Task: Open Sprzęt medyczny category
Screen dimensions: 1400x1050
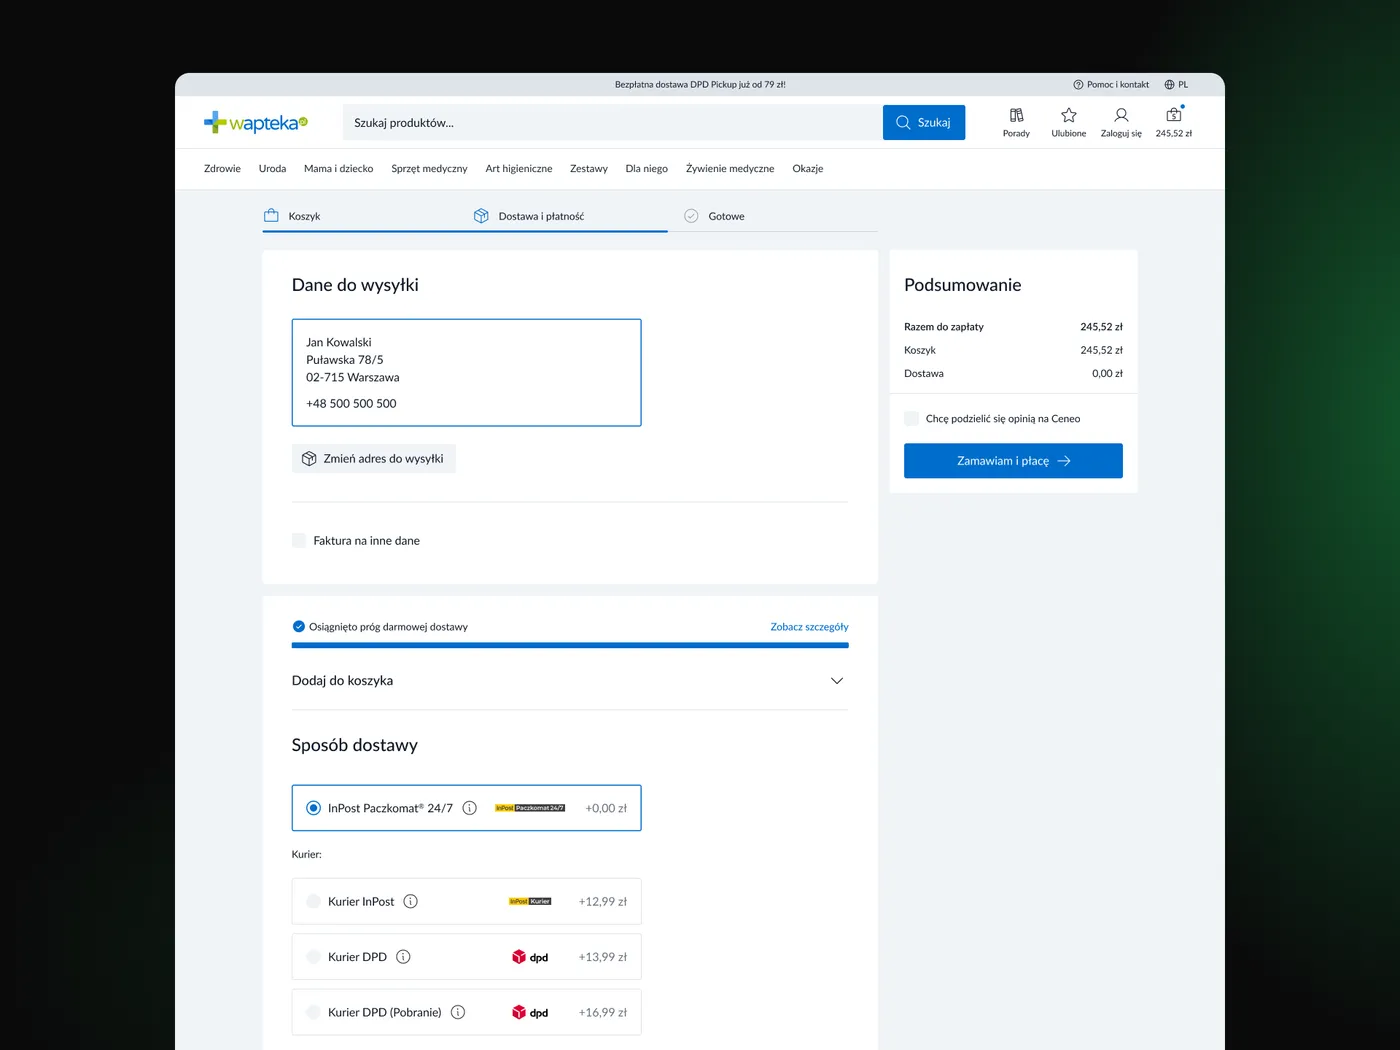Action: 429,169
